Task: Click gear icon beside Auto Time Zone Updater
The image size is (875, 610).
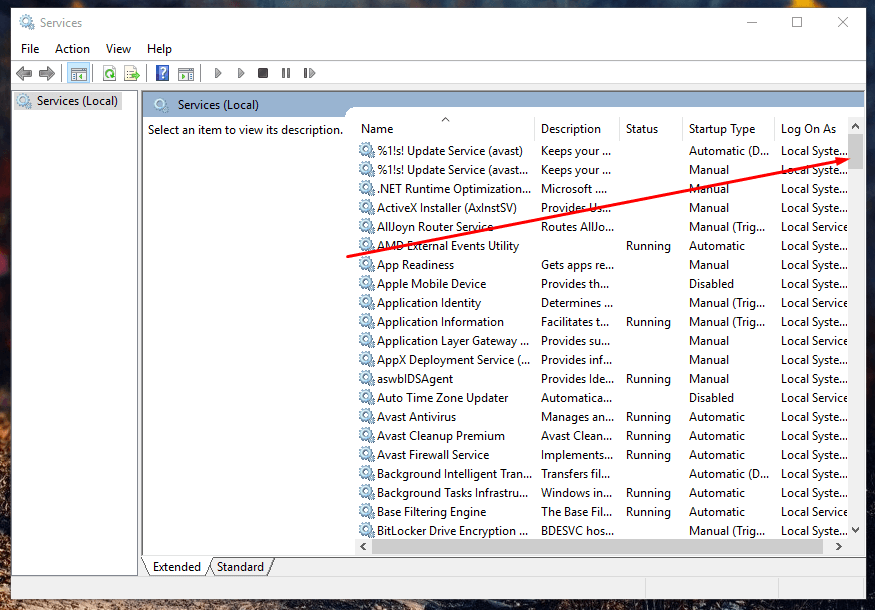Action: [367, 397]
